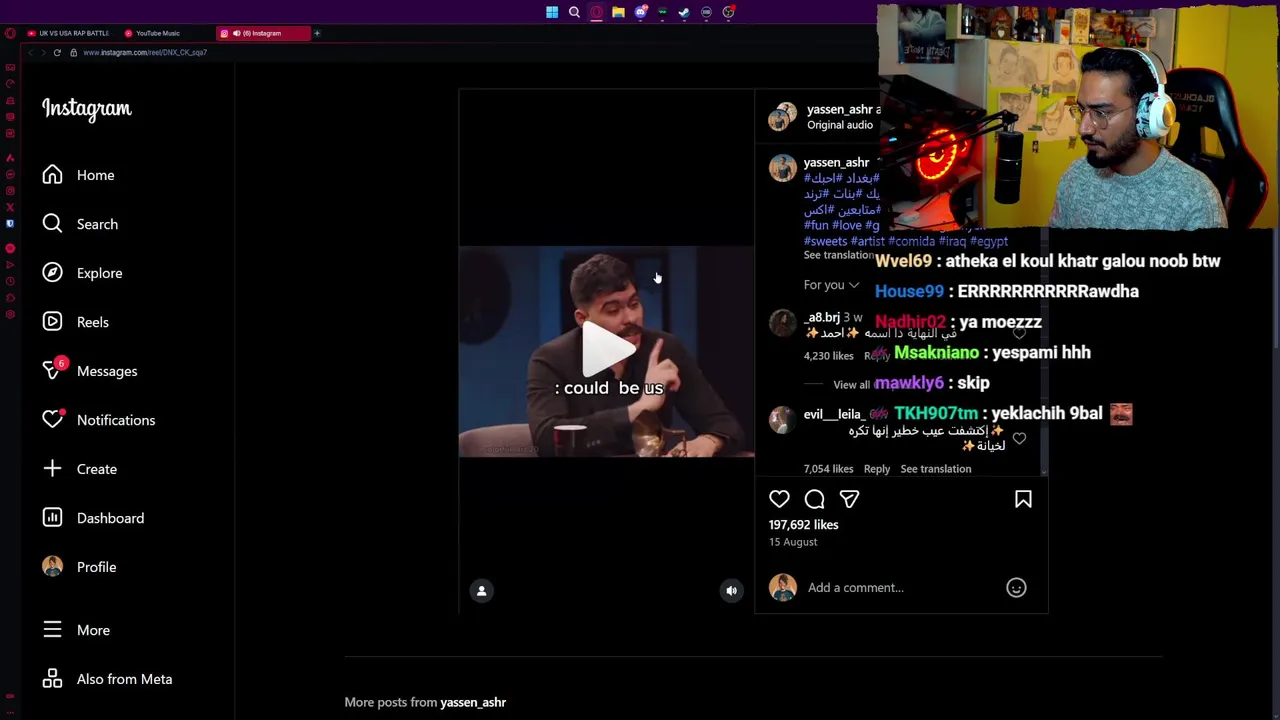Open comment author avatar above 4,230 likes

(782, 322)
